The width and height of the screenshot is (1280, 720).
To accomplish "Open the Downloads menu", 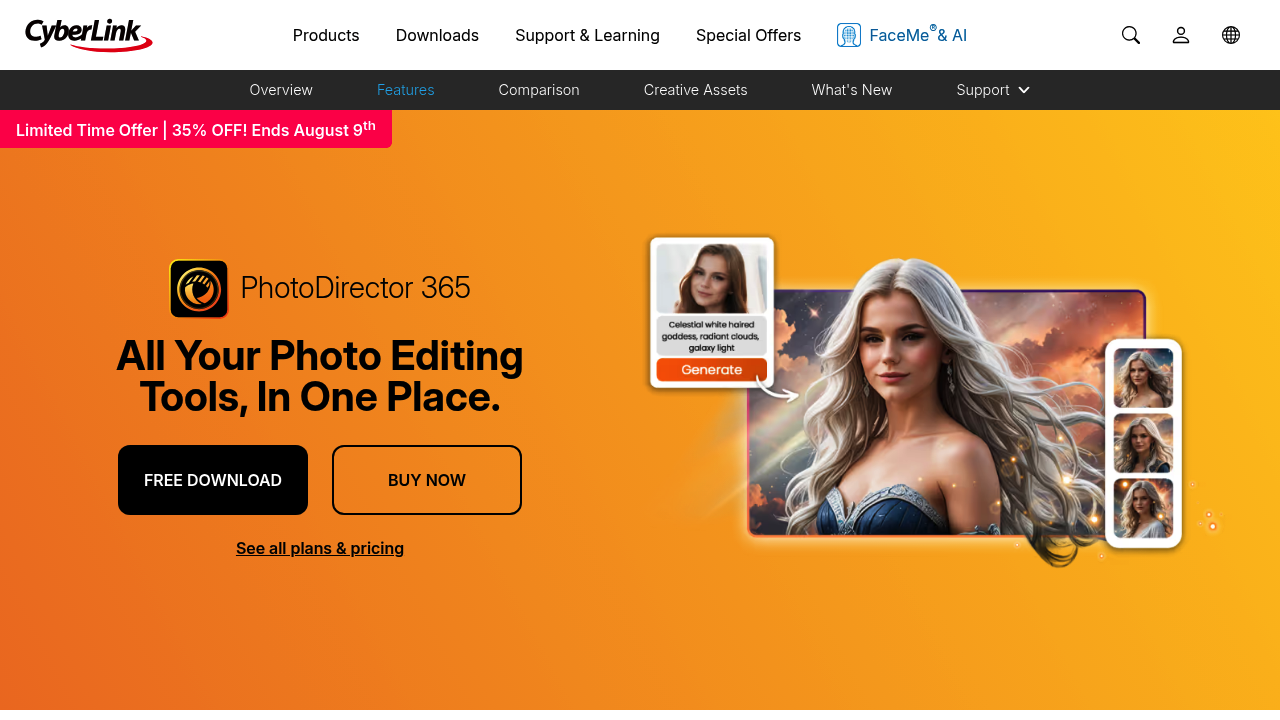I will (437, 35).
